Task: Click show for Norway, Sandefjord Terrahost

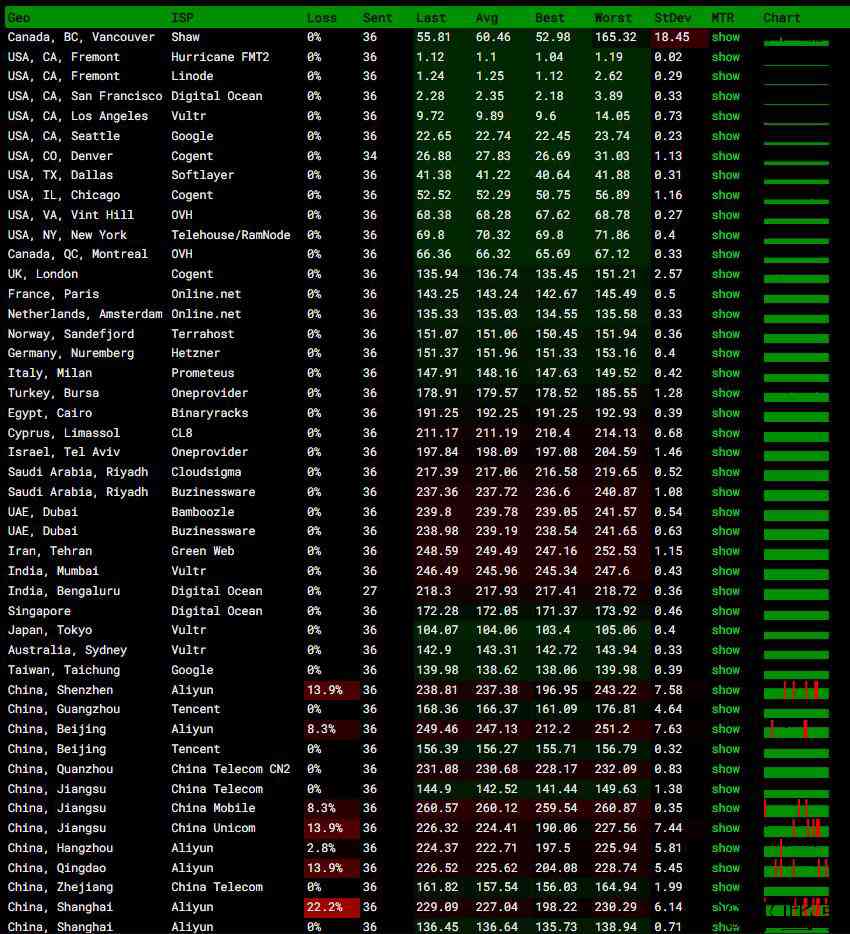Action: click(726, 334)
